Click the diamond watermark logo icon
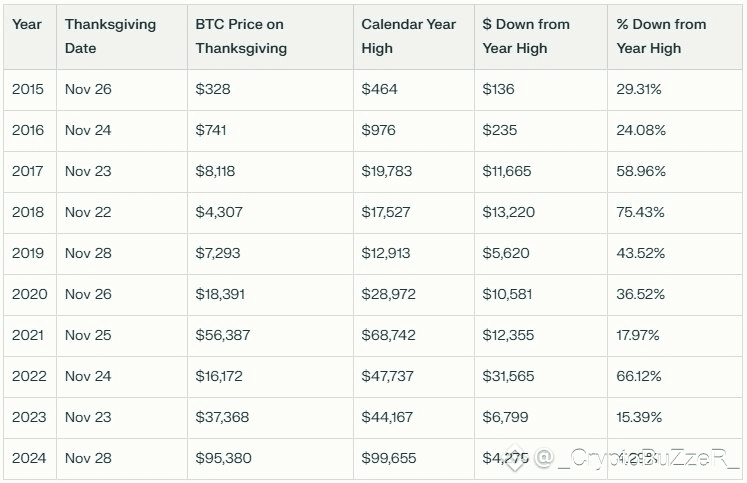This screenshot has width=747, height=483. [x=515, y=458]
